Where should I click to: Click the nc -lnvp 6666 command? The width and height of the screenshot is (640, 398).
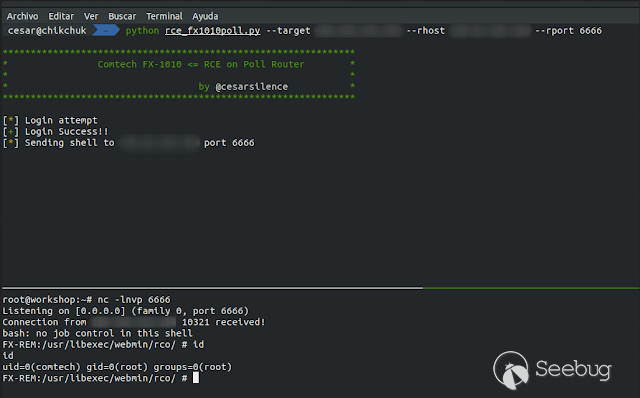click(x=134, y=300)
